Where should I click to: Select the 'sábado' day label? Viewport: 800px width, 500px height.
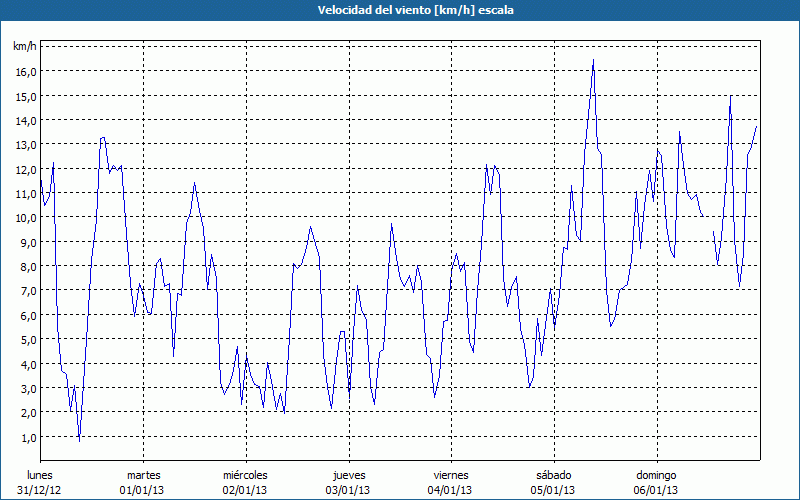coord(553,475)
